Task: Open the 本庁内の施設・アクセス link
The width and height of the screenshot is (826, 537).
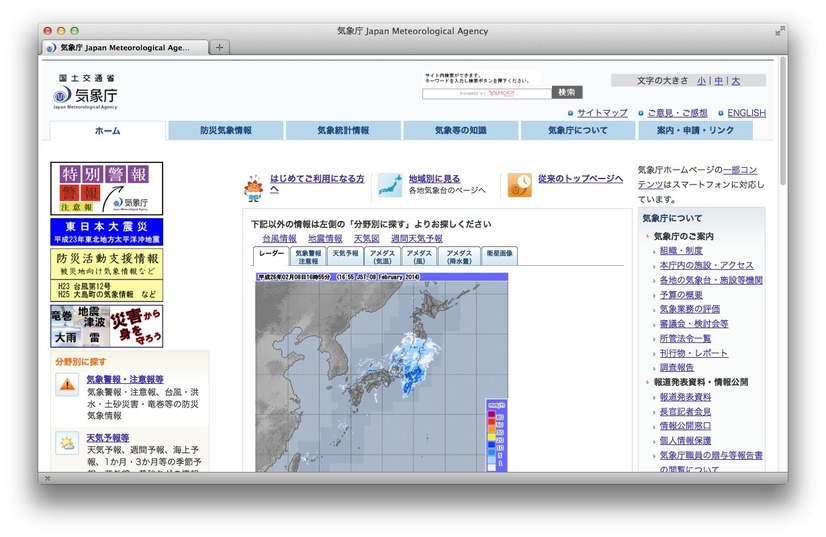Action: (x=706, y=266)
